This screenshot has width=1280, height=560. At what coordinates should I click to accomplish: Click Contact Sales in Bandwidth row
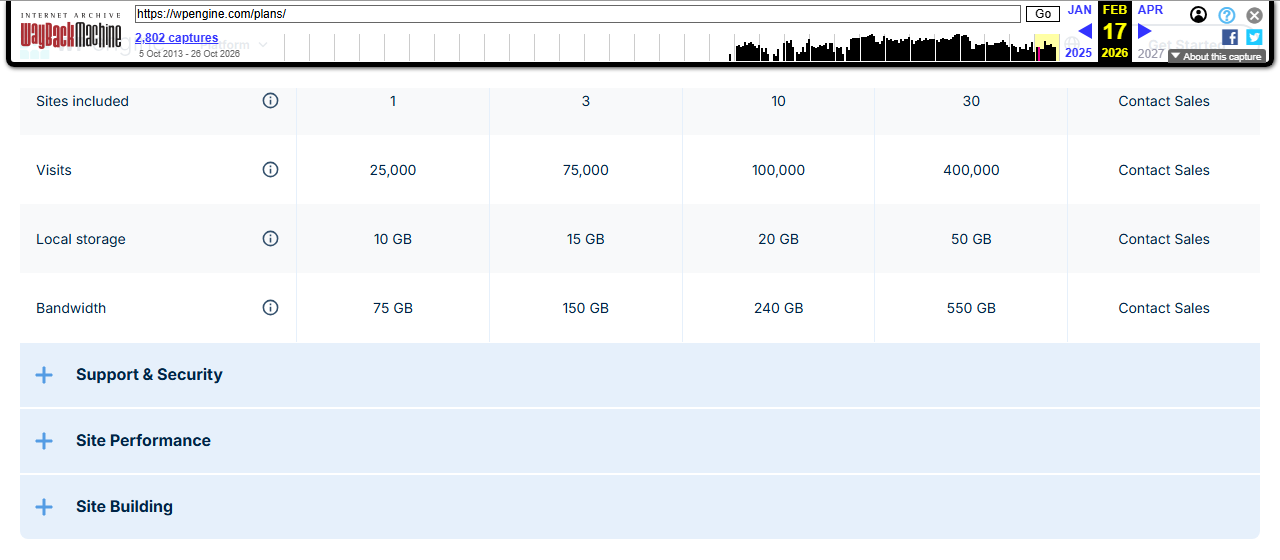[x=1164, y=308]
